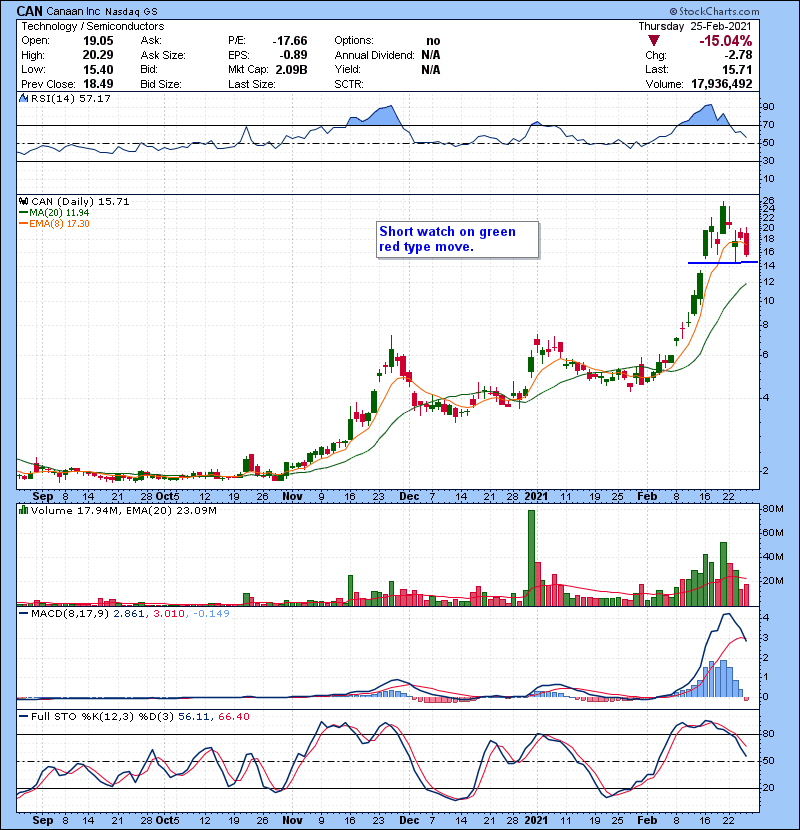This screenshot has width=800, height=830.
Task: Click the stochastic %D value 66.40
Action: point(233,717)
